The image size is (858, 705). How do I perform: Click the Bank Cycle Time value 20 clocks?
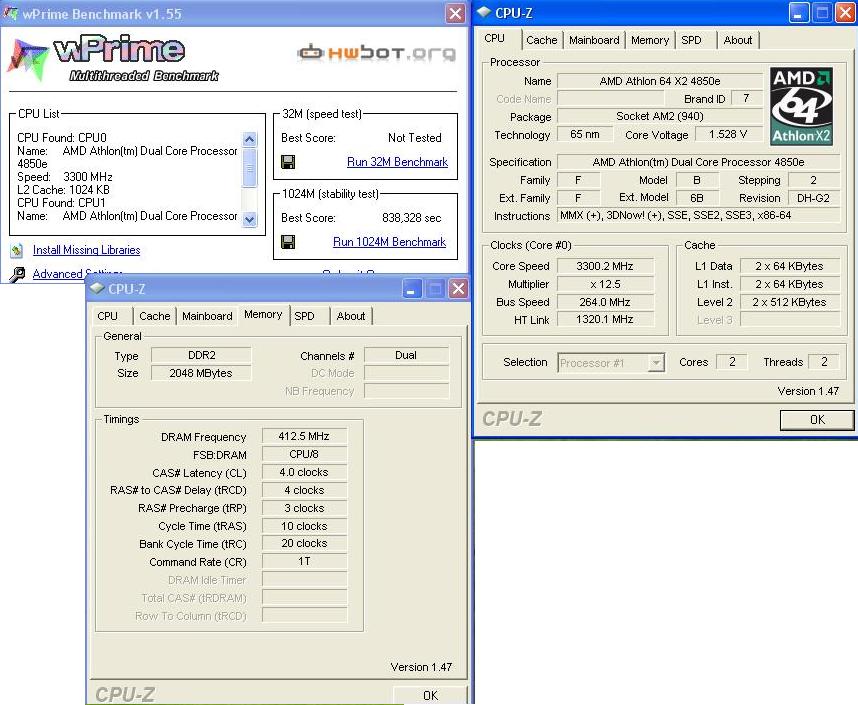[304, 543]
